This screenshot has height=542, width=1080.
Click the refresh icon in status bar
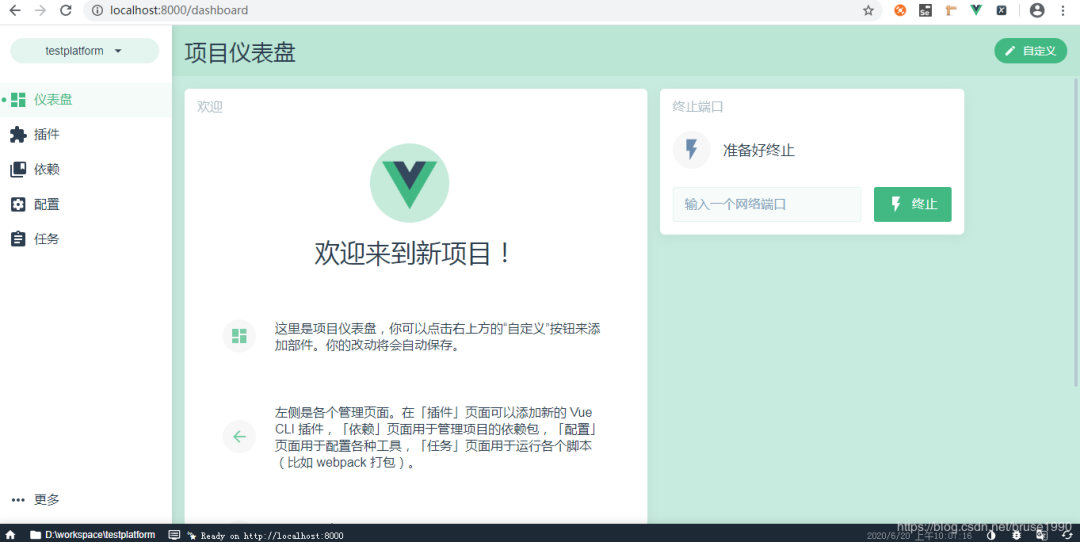pos(1067,534)
